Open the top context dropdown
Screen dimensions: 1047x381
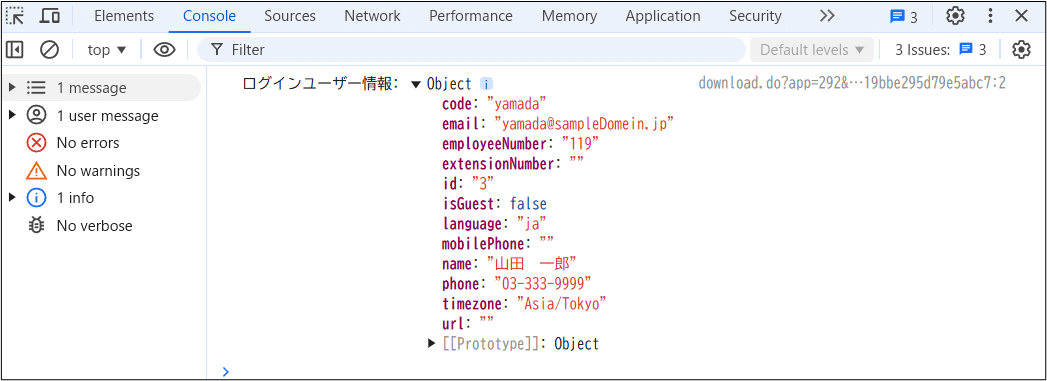107,49
